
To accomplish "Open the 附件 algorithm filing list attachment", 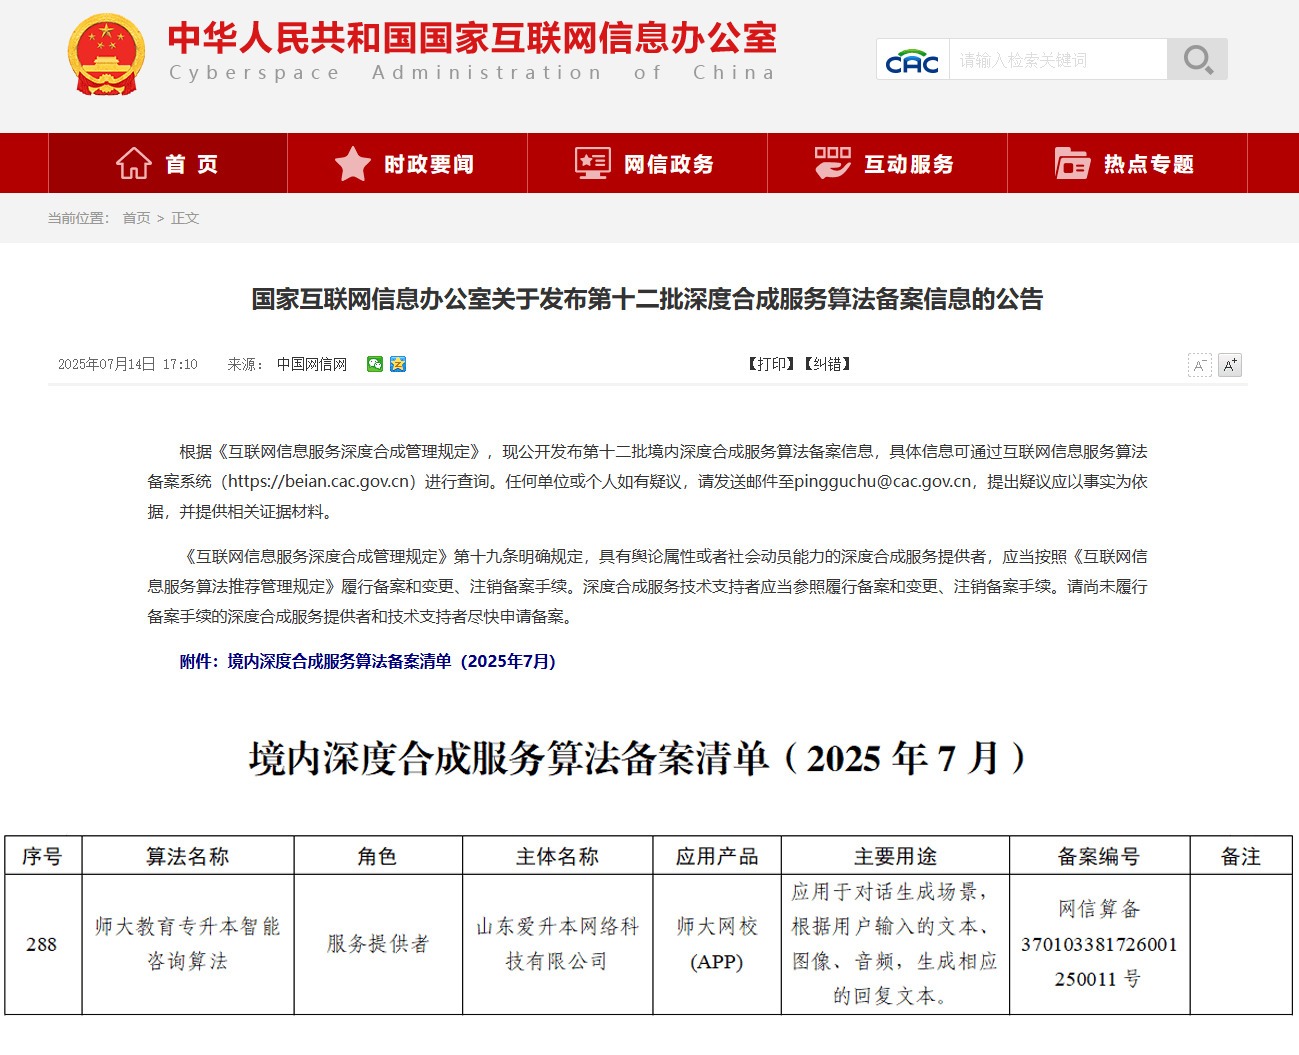I will tap(367, 661).
